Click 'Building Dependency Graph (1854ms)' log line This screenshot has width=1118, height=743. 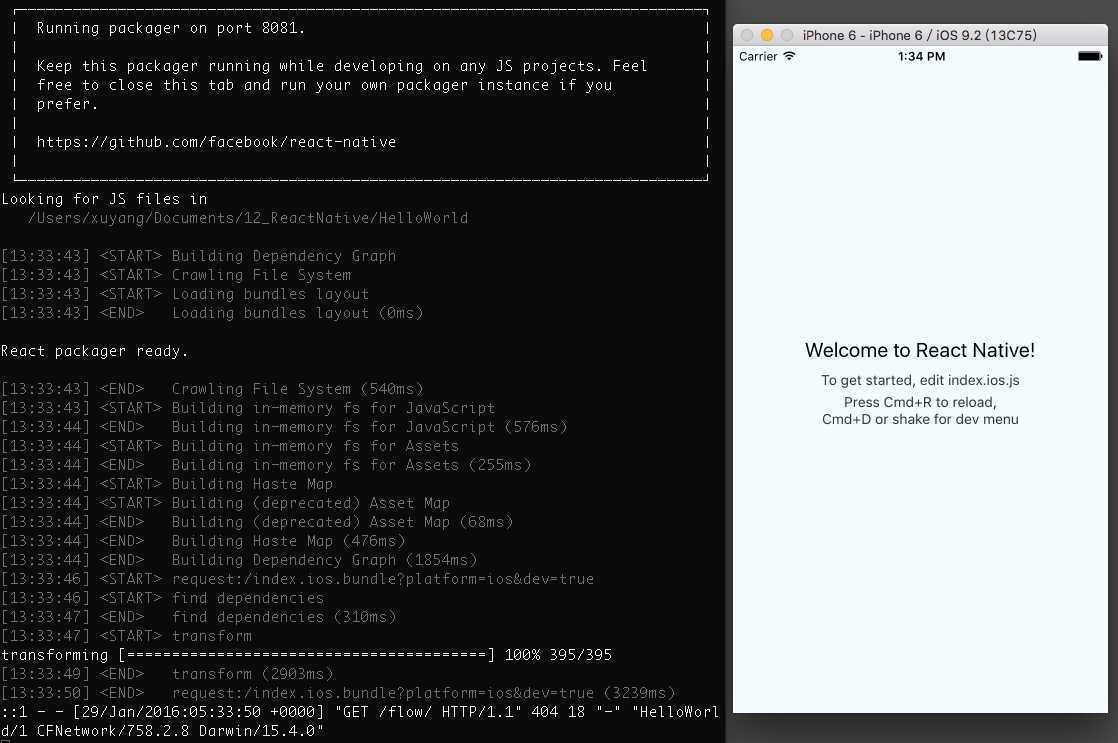(x=240, y=560)
